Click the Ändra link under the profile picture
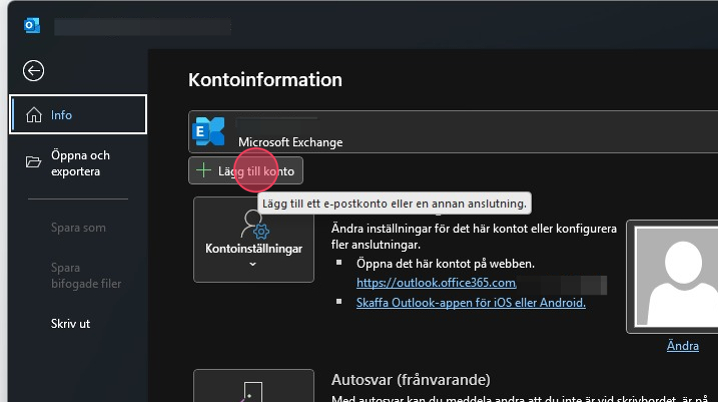Screen dimensions: 718x402 tap(682, 346)
